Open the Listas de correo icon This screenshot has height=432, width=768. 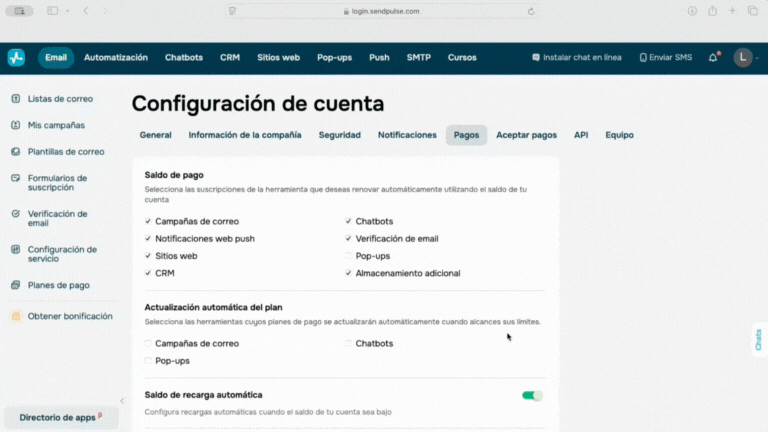point(16,98)
